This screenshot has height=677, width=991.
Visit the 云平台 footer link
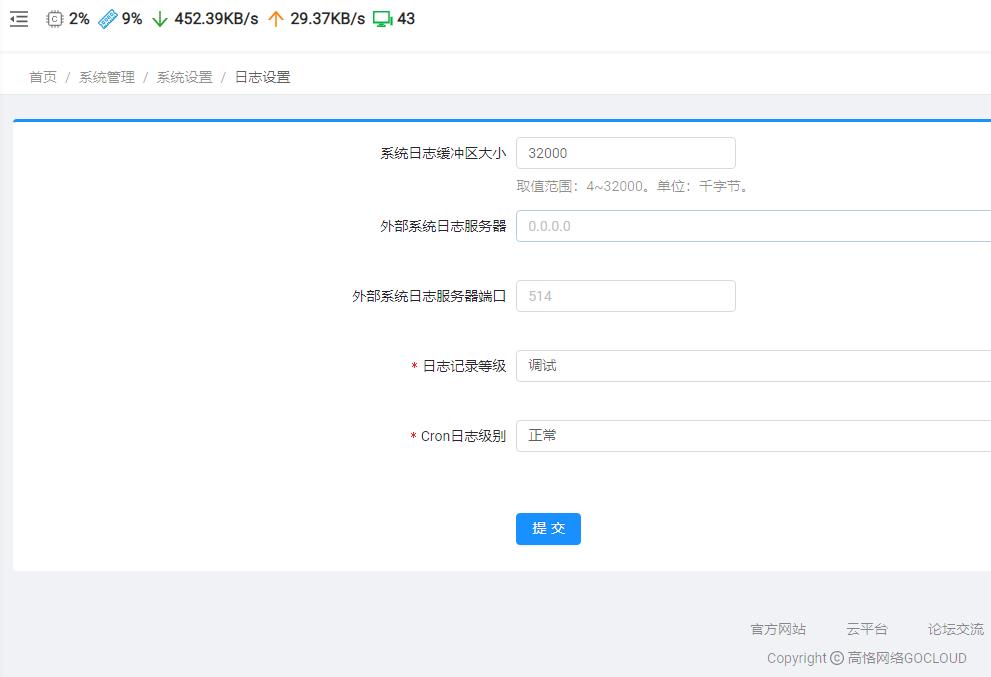pyautogui.click(x=867, y=629)
